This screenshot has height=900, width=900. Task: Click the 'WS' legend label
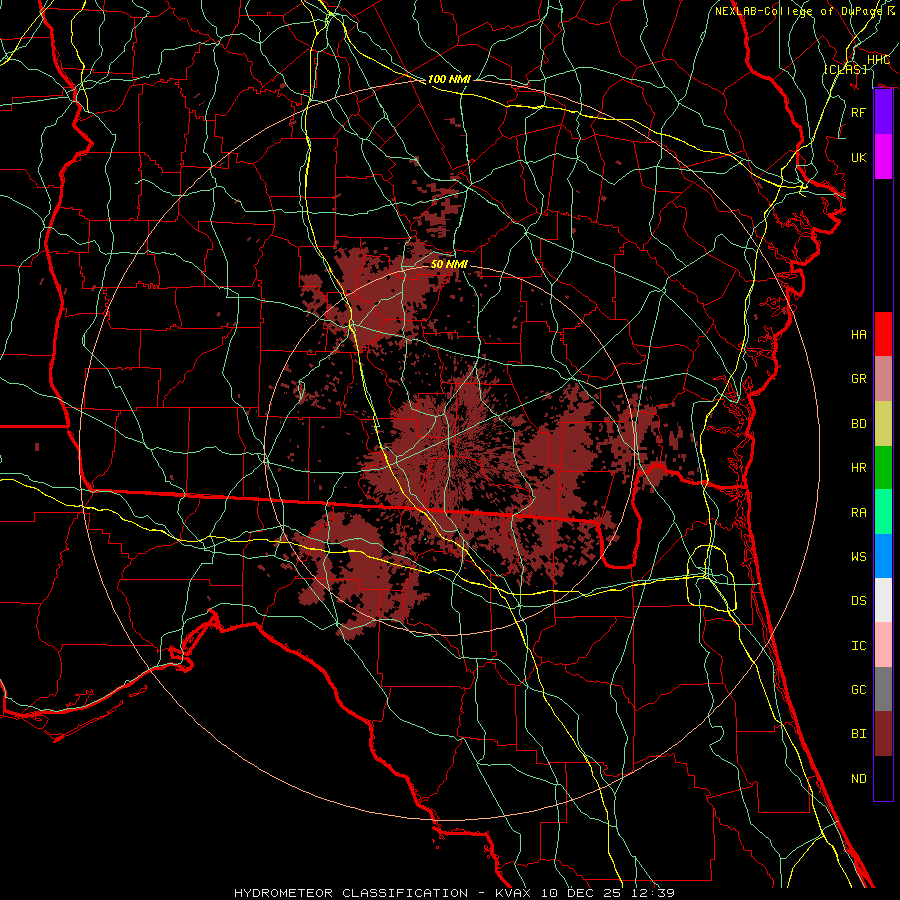tap(859, 557)
